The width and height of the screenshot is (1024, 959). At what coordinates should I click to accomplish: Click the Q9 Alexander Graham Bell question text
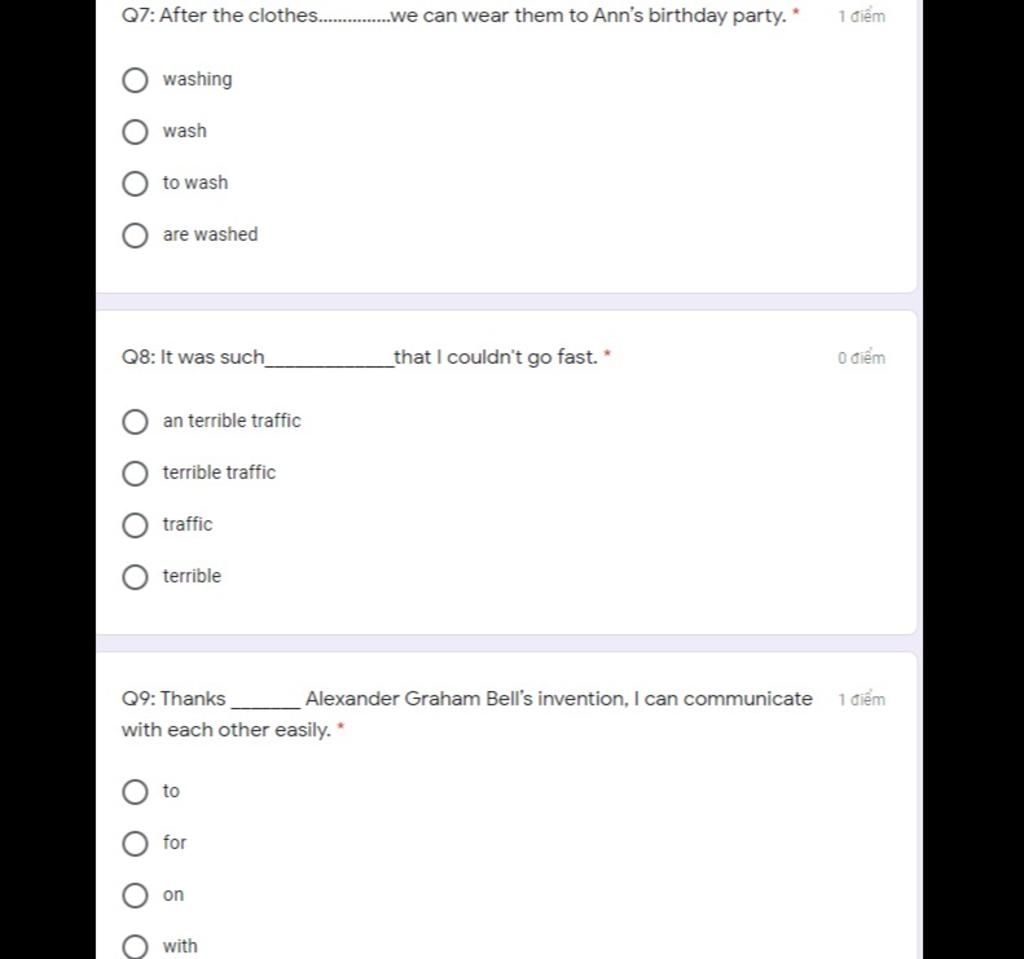click(466, 700)
